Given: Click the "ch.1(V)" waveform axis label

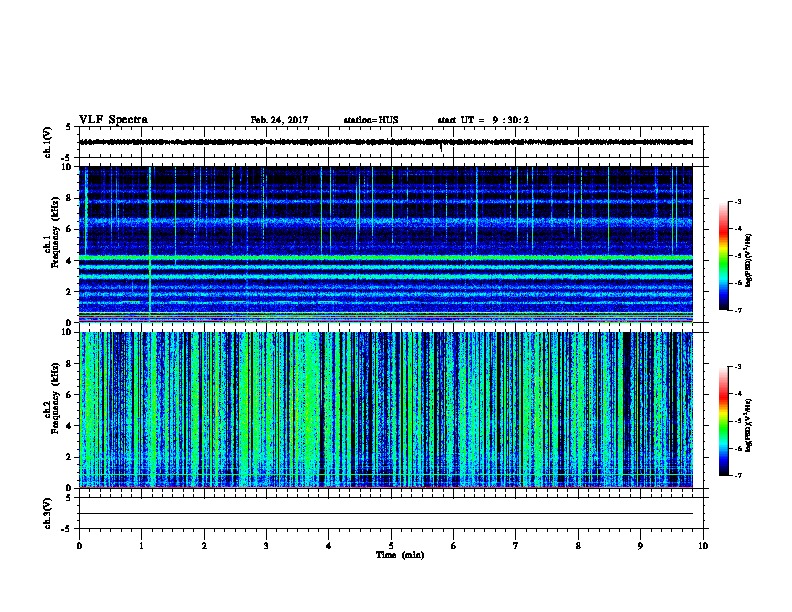Looking at the screenshot, I should 47,142.
